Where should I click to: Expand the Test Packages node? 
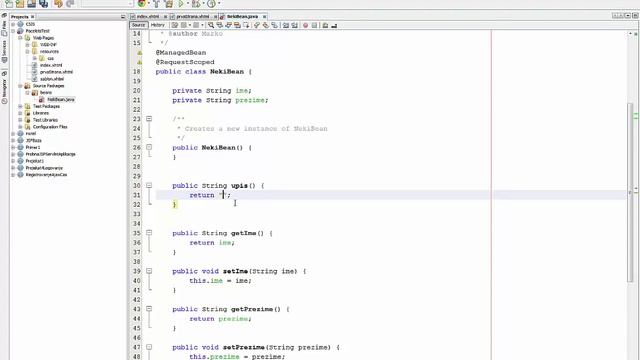click(x=20, y=106)
